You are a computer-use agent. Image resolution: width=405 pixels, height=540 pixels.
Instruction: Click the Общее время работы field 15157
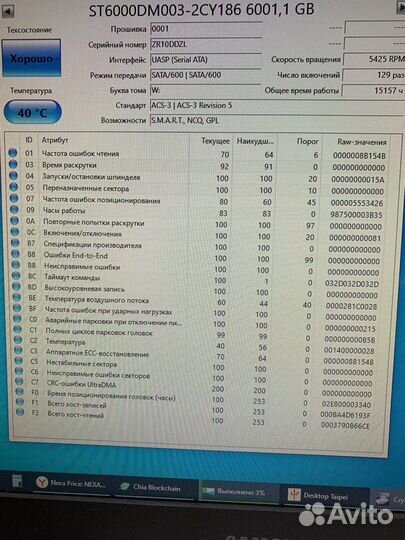coord(373,91)
